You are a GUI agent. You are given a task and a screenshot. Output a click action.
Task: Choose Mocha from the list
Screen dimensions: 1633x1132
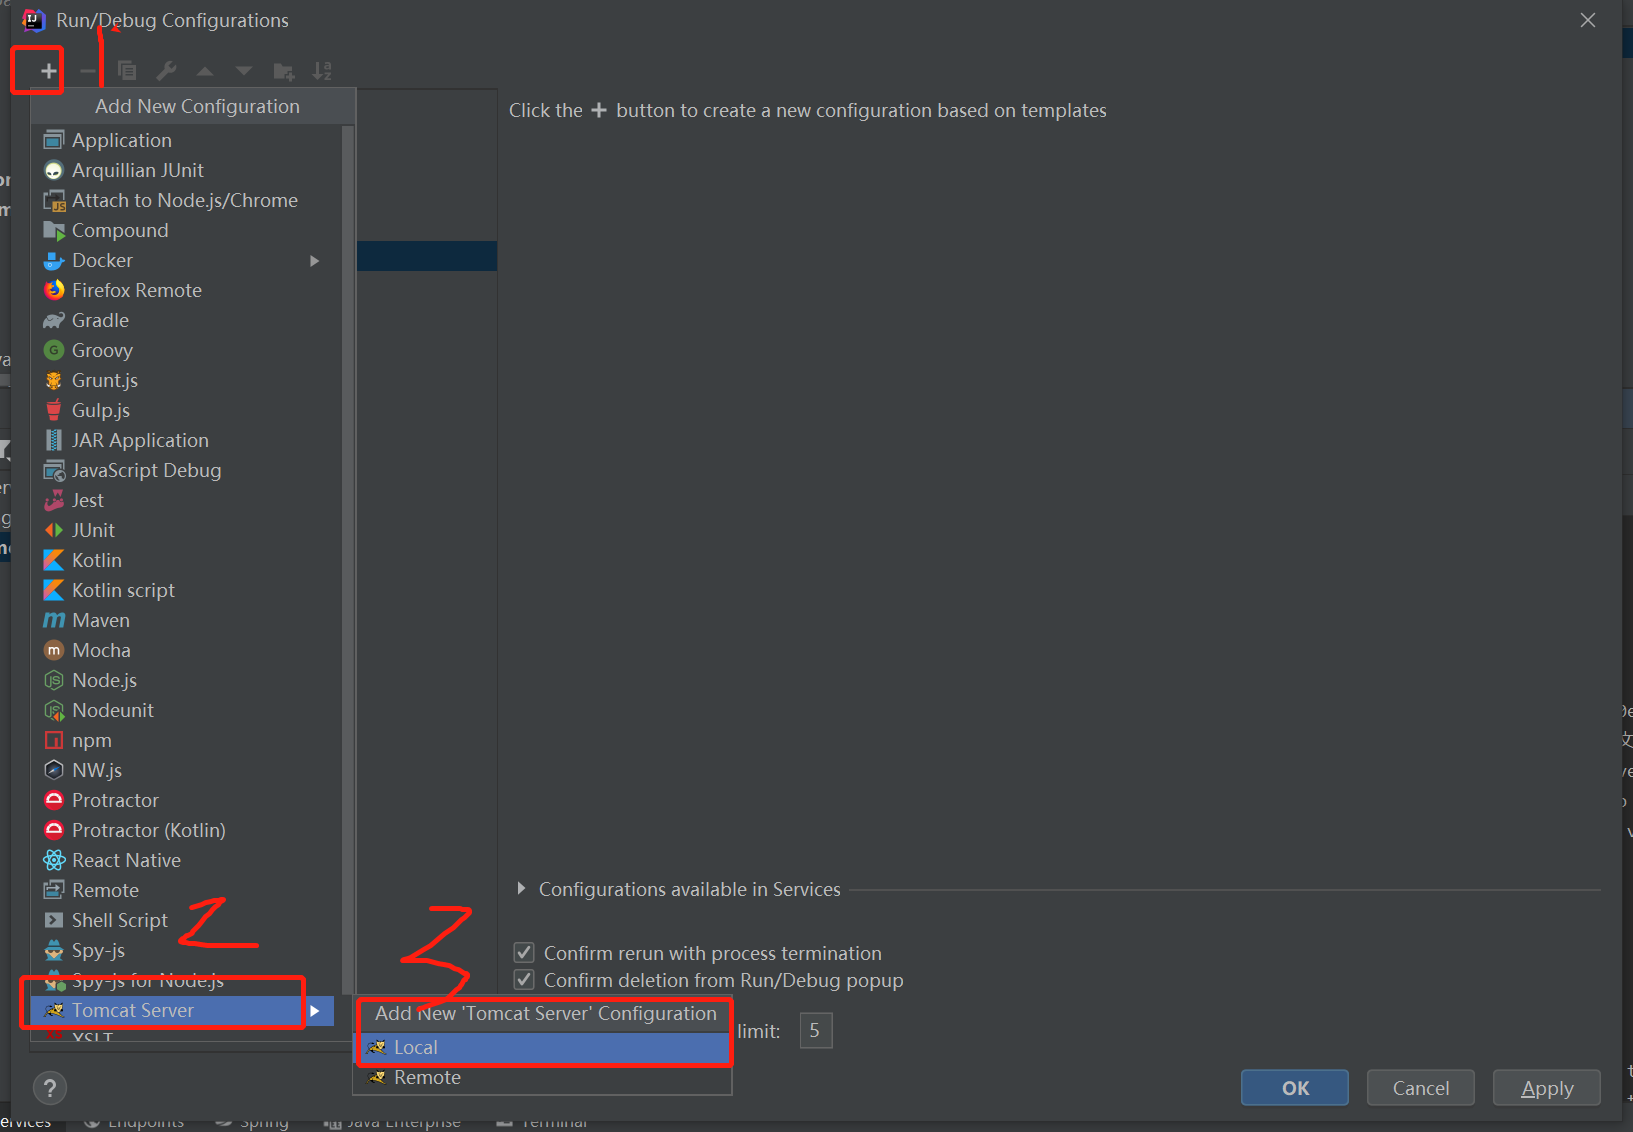(186, 650)
